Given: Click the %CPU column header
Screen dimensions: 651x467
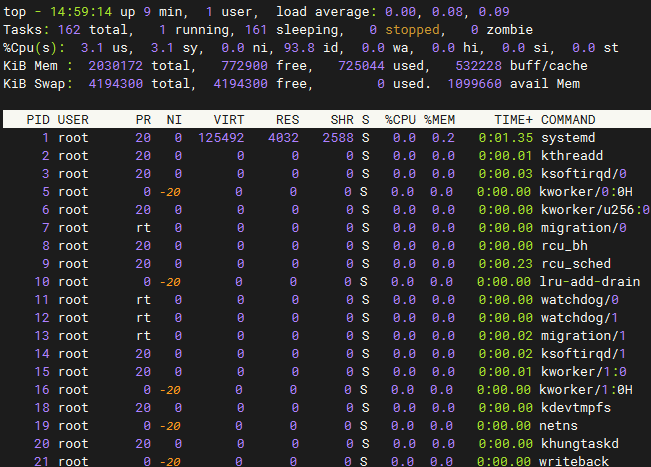Looking at the screenshot, I should (400, 120).
